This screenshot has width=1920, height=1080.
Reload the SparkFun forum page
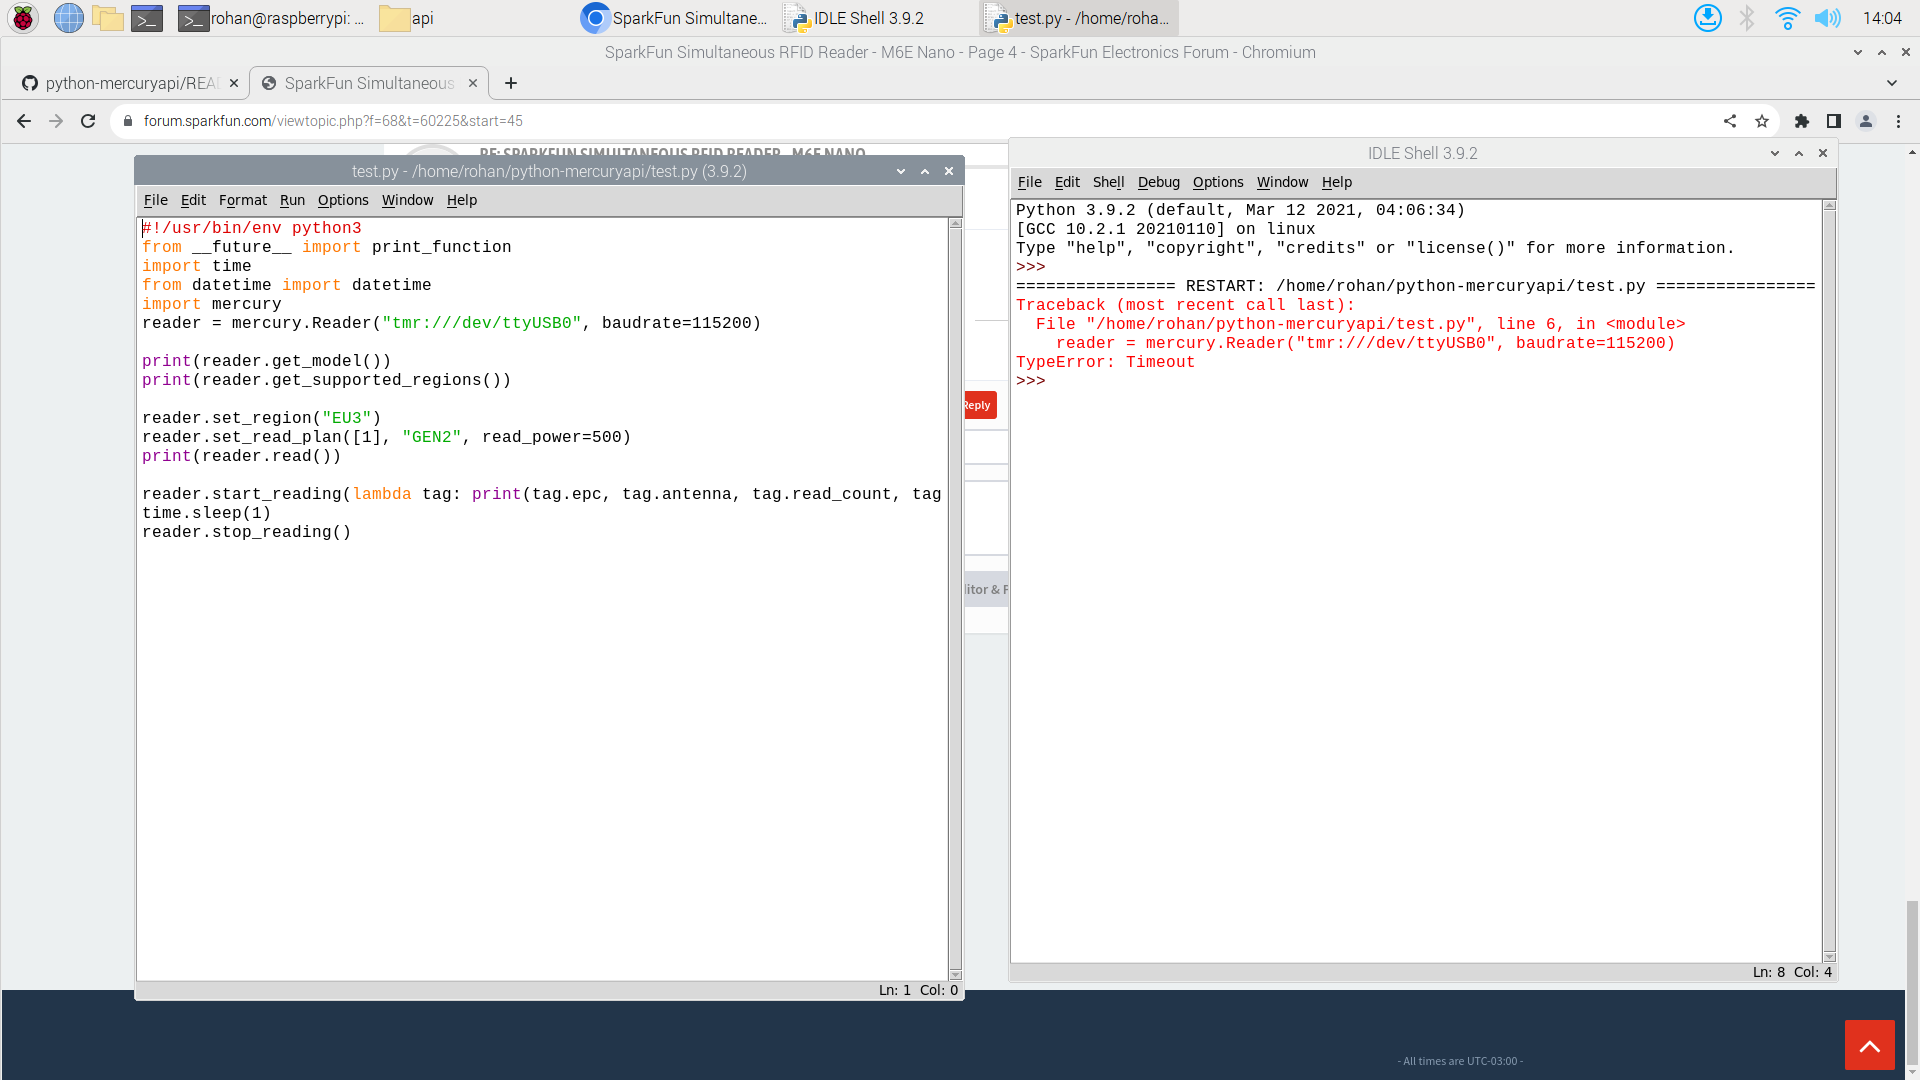tap(88, 121)
